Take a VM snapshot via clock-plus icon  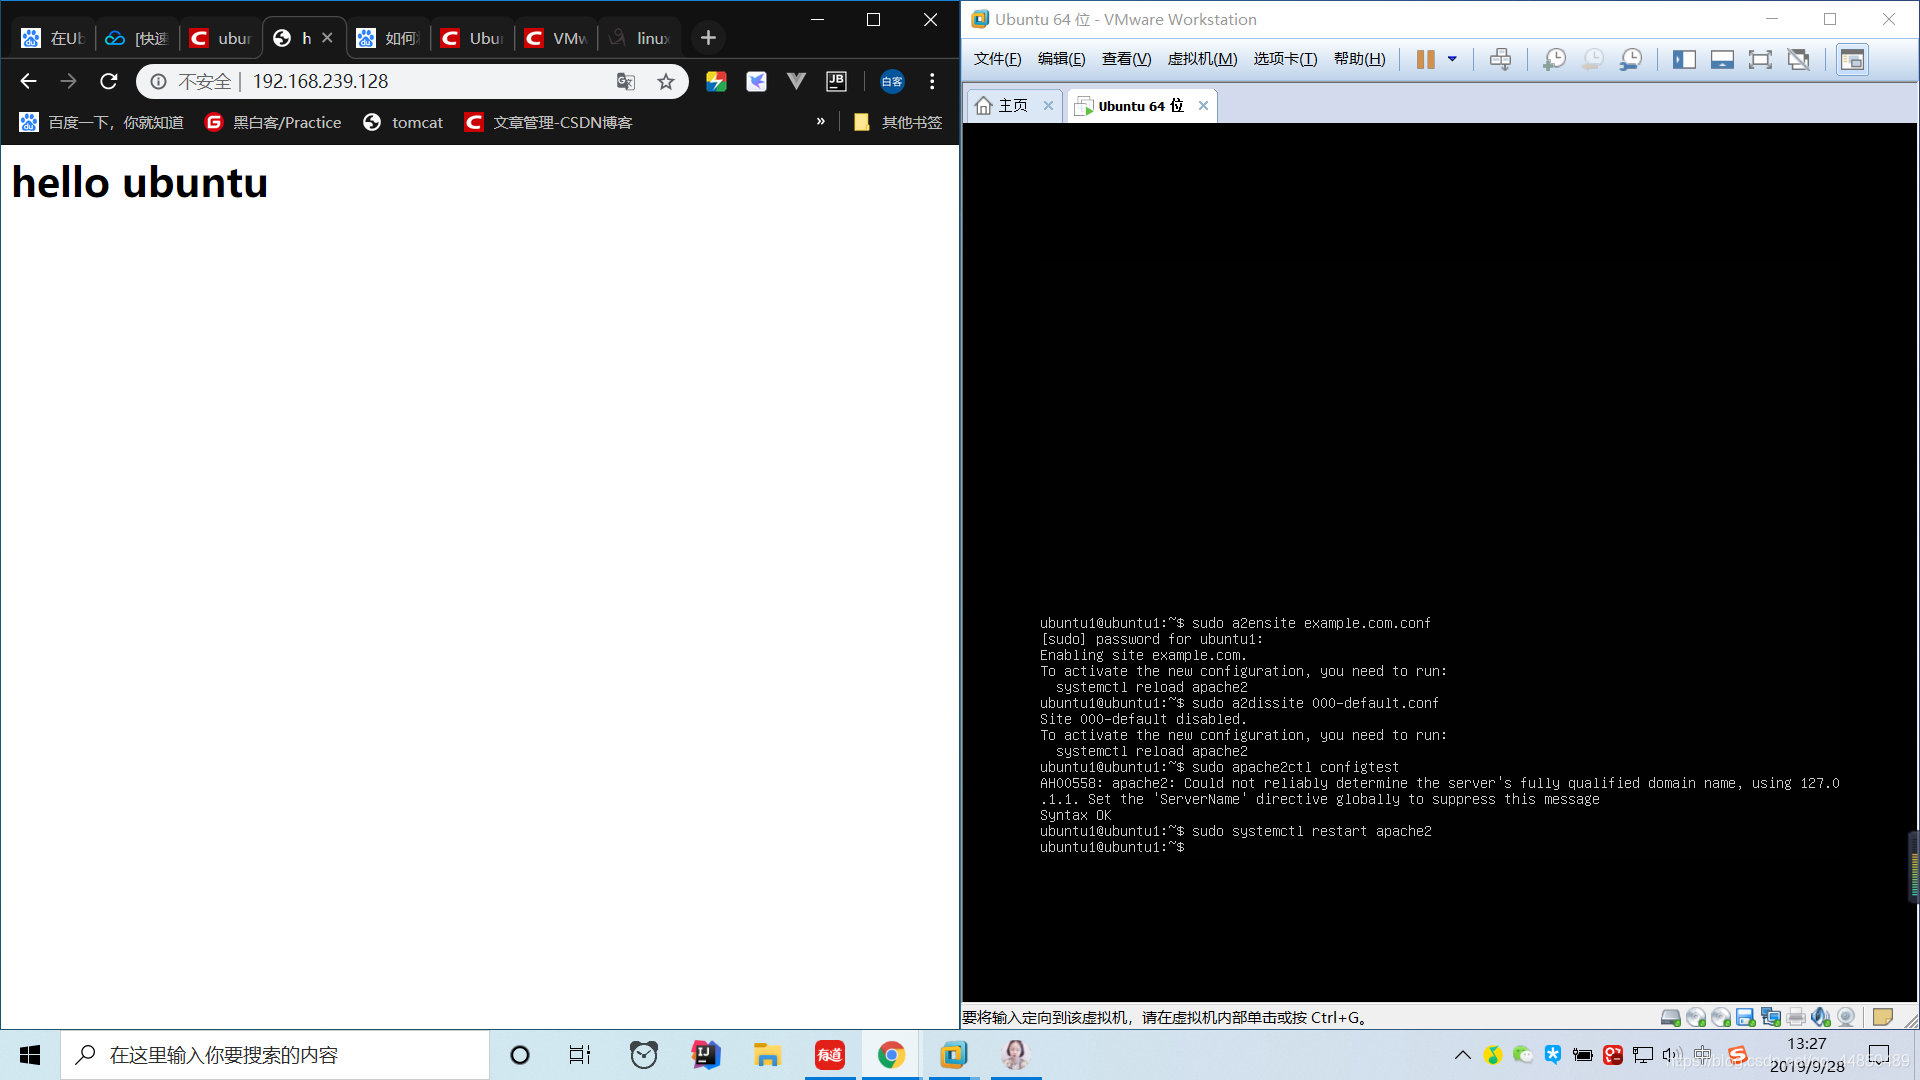click(1554, 59)
